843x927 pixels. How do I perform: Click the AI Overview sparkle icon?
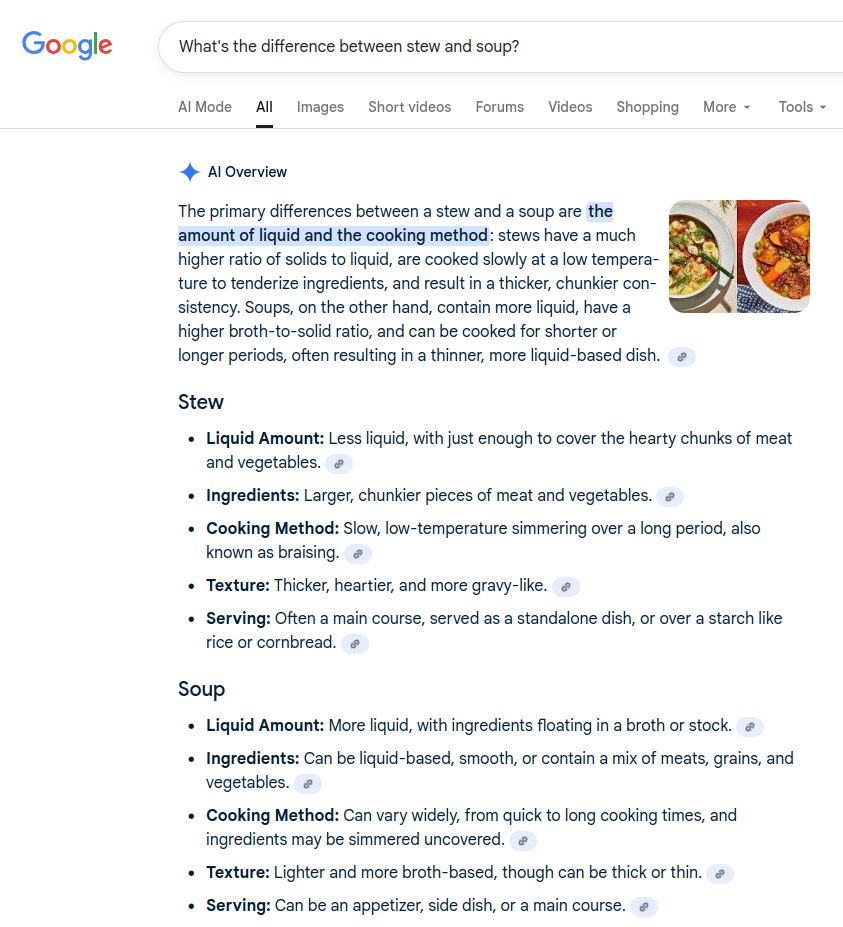190,172
